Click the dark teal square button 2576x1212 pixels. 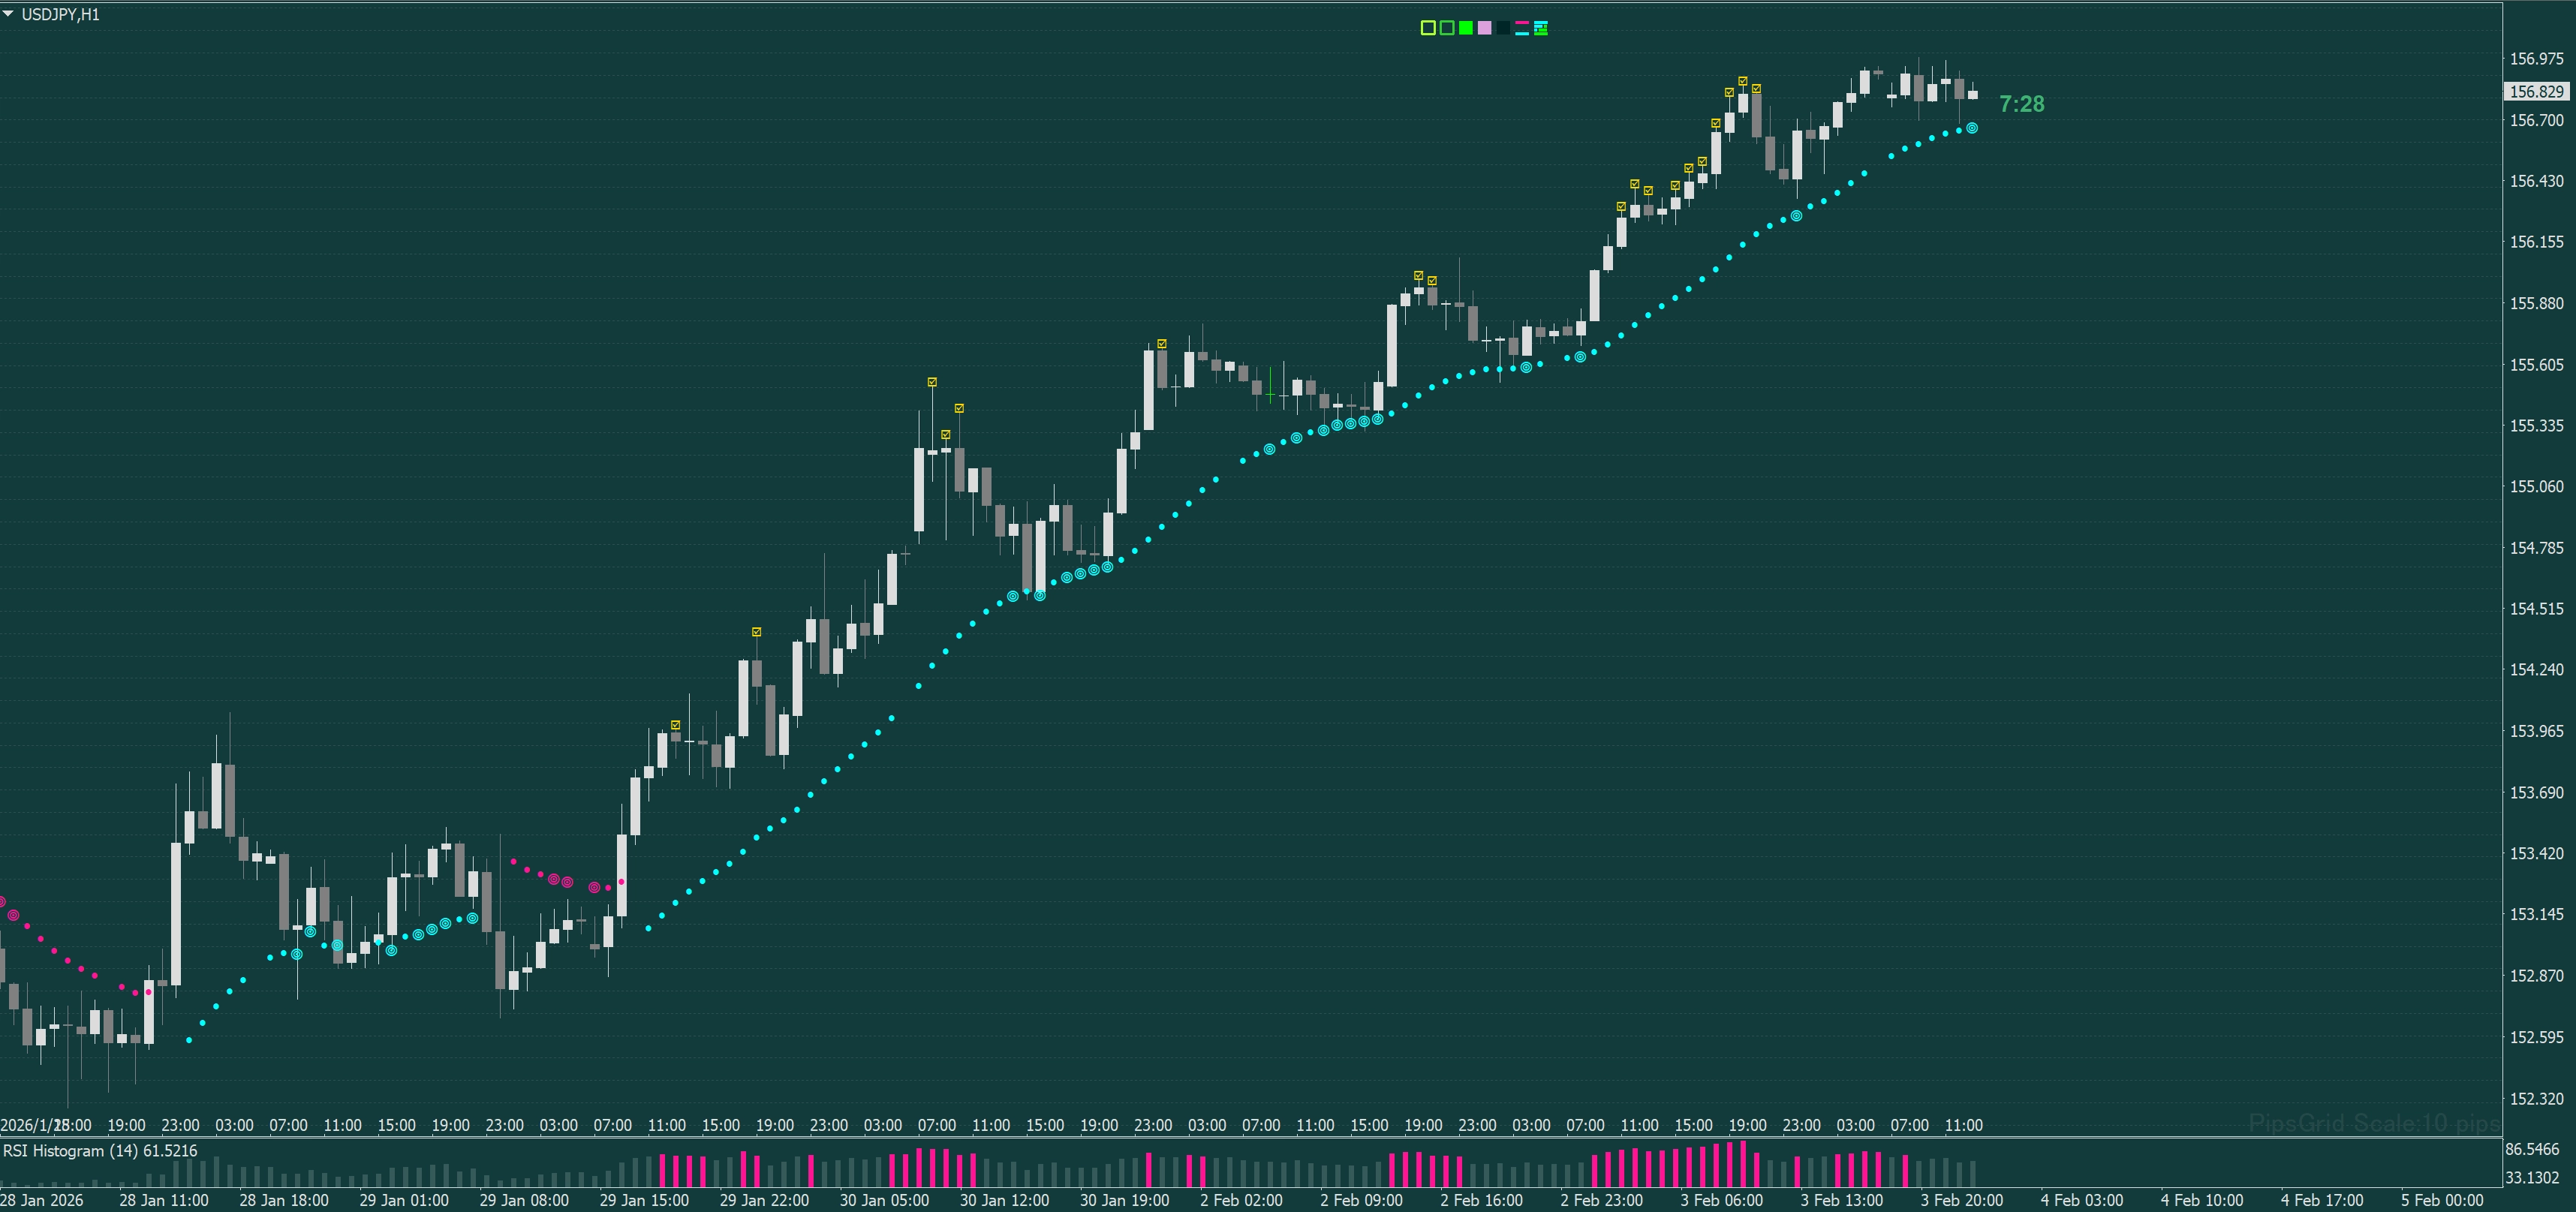point(1503,28)
